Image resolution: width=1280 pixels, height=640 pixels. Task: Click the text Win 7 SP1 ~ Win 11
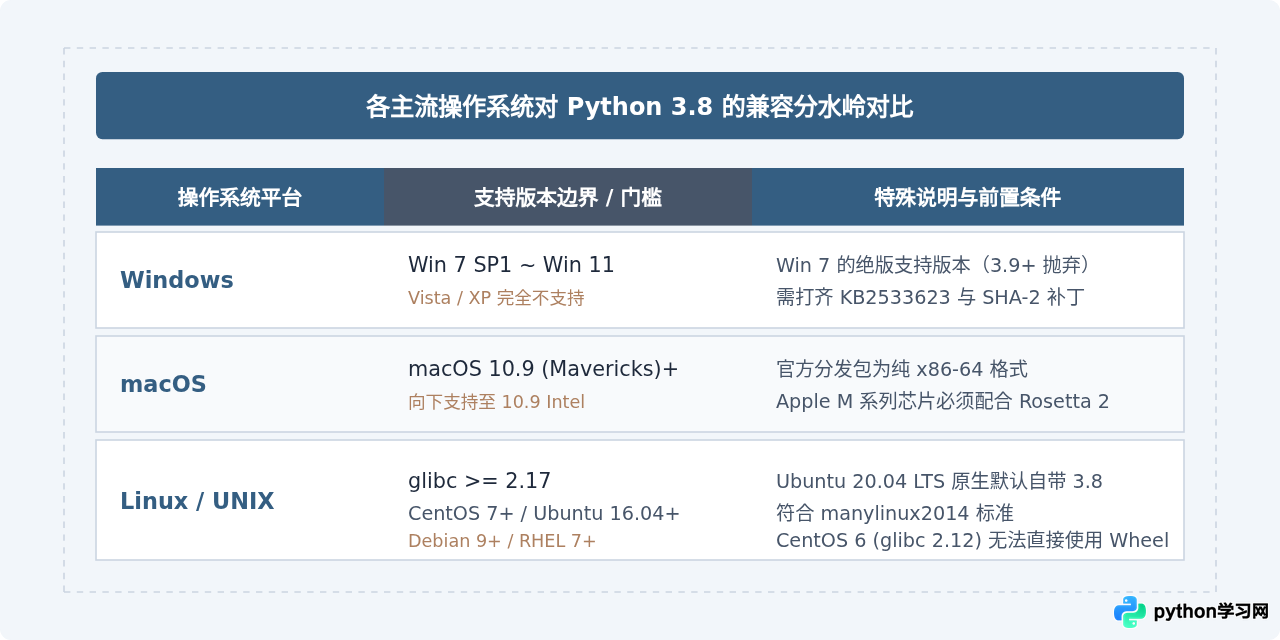click(511, 265)
